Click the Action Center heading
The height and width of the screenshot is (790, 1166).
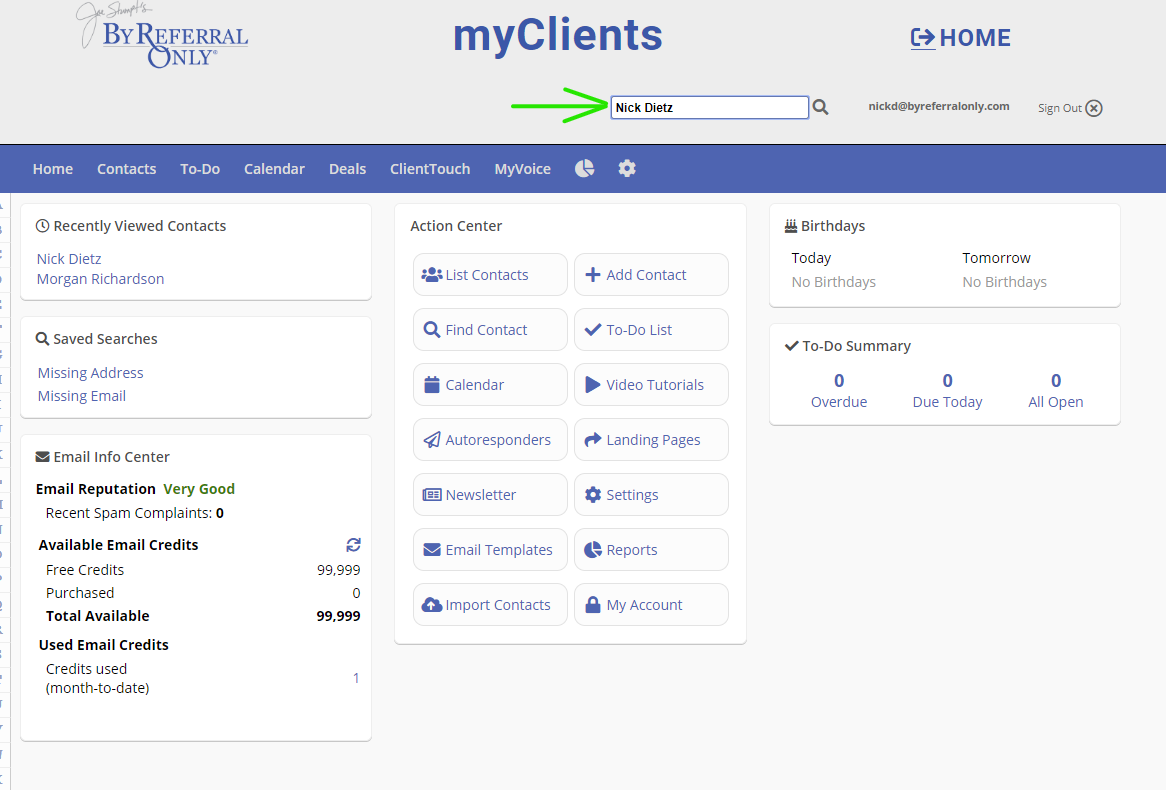pos(456,226)
